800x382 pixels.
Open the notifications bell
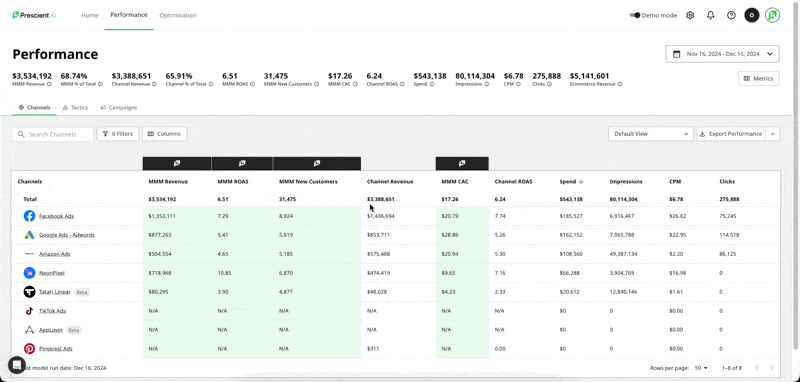pyautogui.click(x=710, y=15)
